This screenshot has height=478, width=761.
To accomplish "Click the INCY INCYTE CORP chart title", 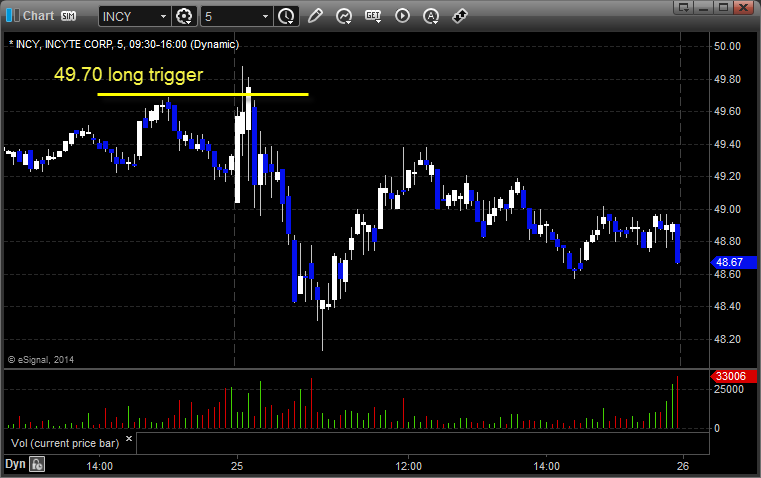I will coord(124,45).
